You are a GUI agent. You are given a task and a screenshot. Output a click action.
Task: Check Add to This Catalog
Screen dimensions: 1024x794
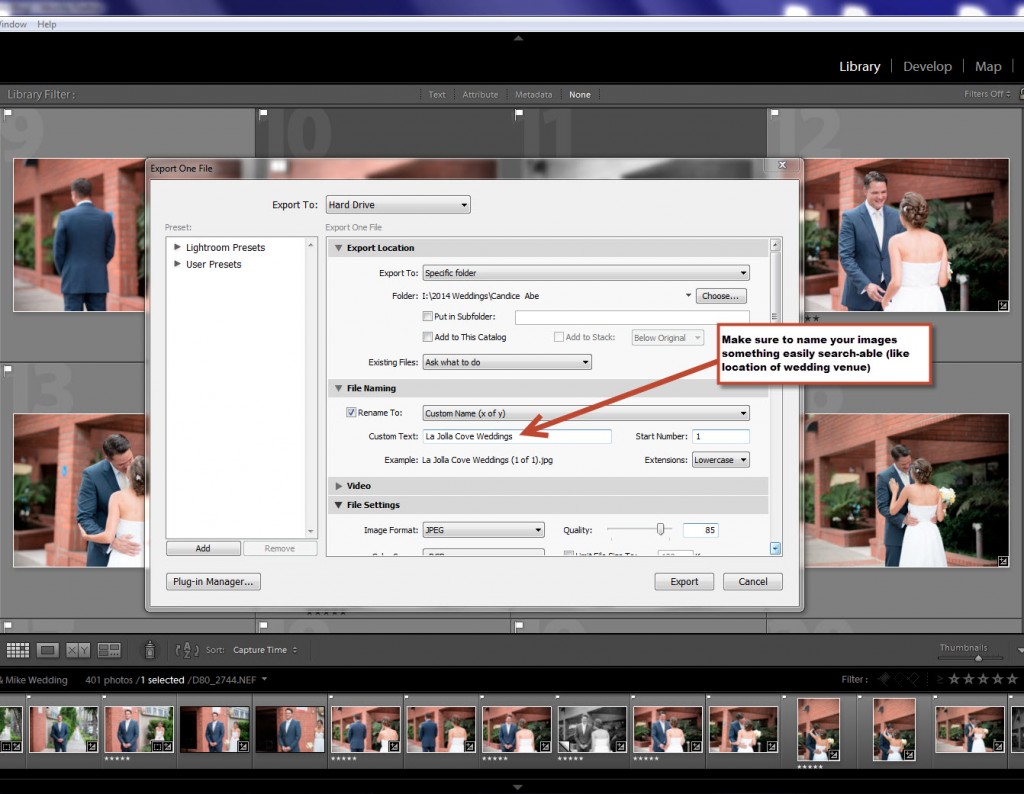click(x=428, y=337)
